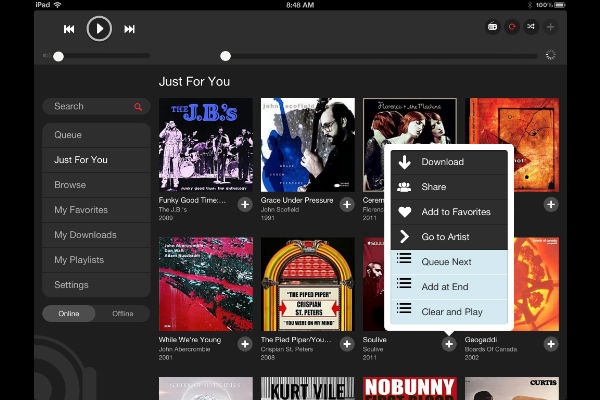This screenshot has width=600, height=400.
Task: Click the loading spinner icon
Action: pyautogui.click(x=550, y=55)
